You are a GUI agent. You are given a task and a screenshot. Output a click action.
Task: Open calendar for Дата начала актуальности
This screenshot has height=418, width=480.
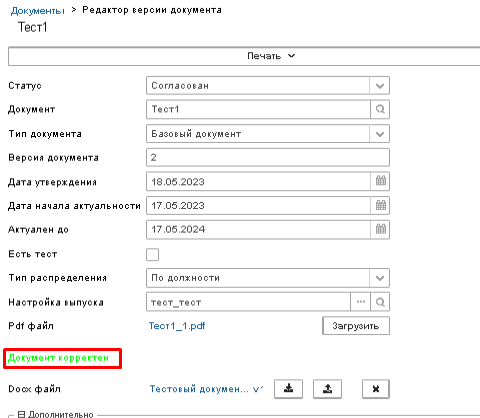(380, 205)
